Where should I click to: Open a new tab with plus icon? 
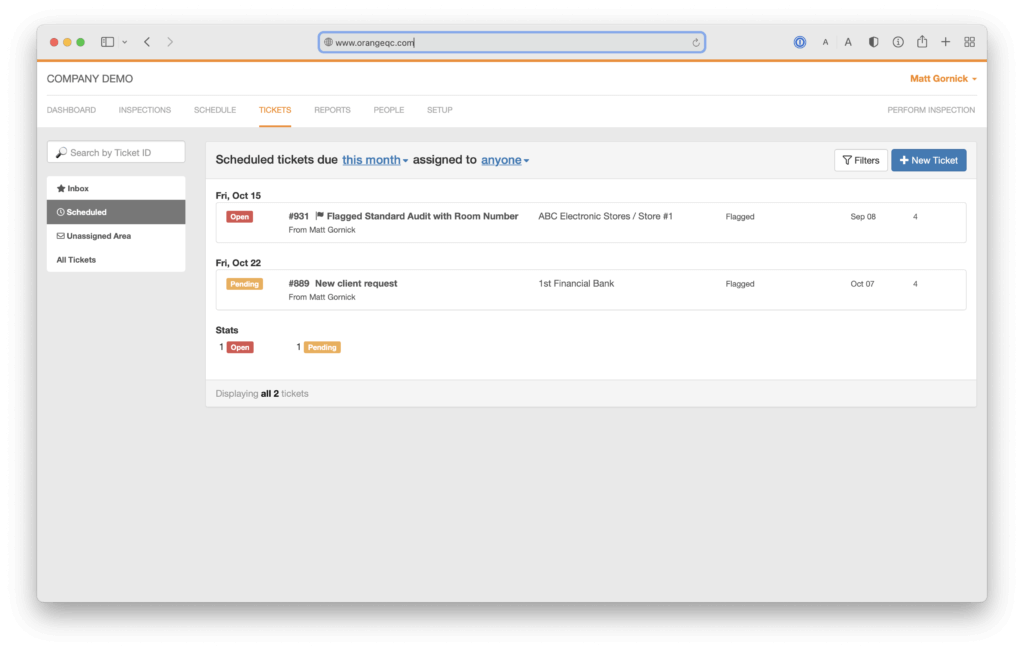tap(946, 42)
